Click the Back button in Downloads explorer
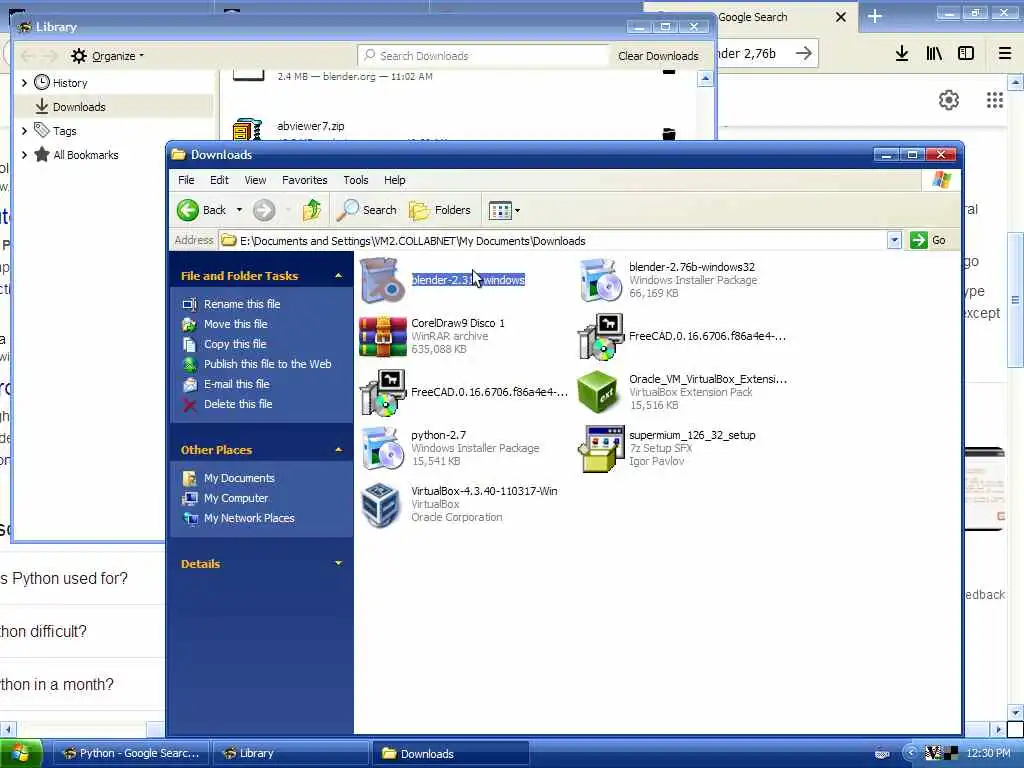Screen dimensions: 1024x768 (x=202, y=210)
